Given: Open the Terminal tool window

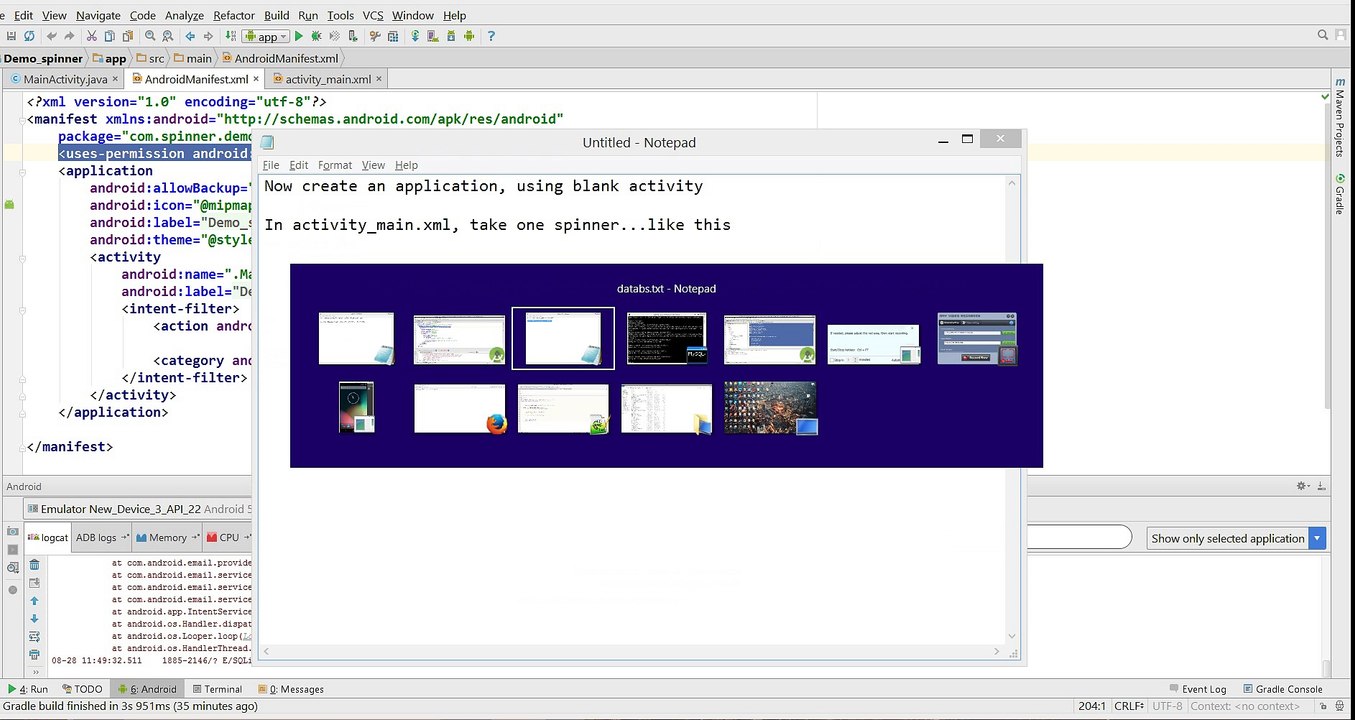Looking at the screenshot, I should click(x=217, y=689).
